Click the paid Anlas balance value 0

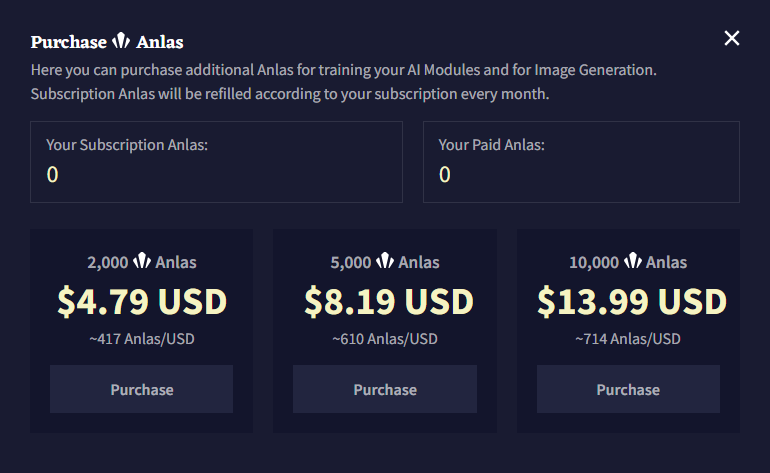click(445, 174)
